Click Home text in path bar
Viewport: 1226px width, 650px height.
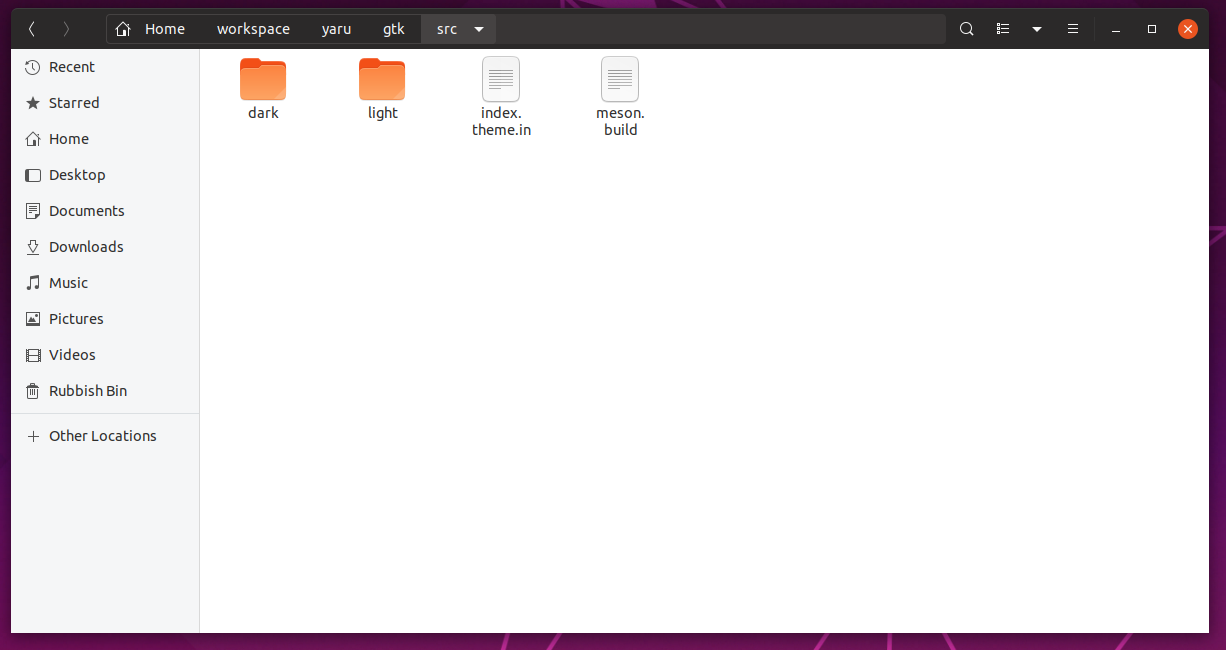click(x=165, y=29)
